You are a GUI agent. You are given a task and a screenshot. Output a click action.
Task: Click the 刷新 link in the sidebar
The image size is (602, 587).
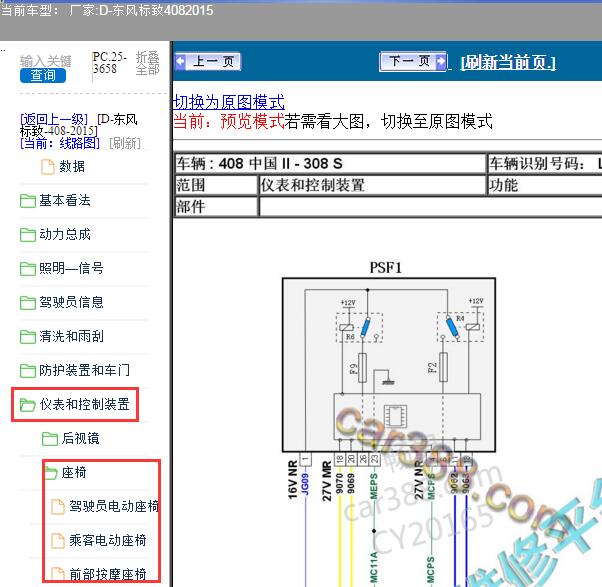125,144
